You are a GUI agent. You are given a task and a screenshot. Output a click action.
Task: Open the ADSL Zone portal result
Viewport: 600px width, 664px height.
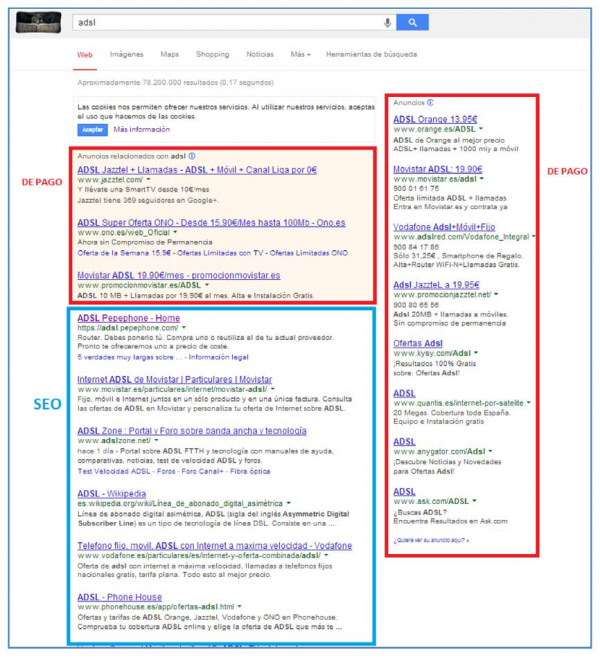pyautogui.click(x=192, y=431)
